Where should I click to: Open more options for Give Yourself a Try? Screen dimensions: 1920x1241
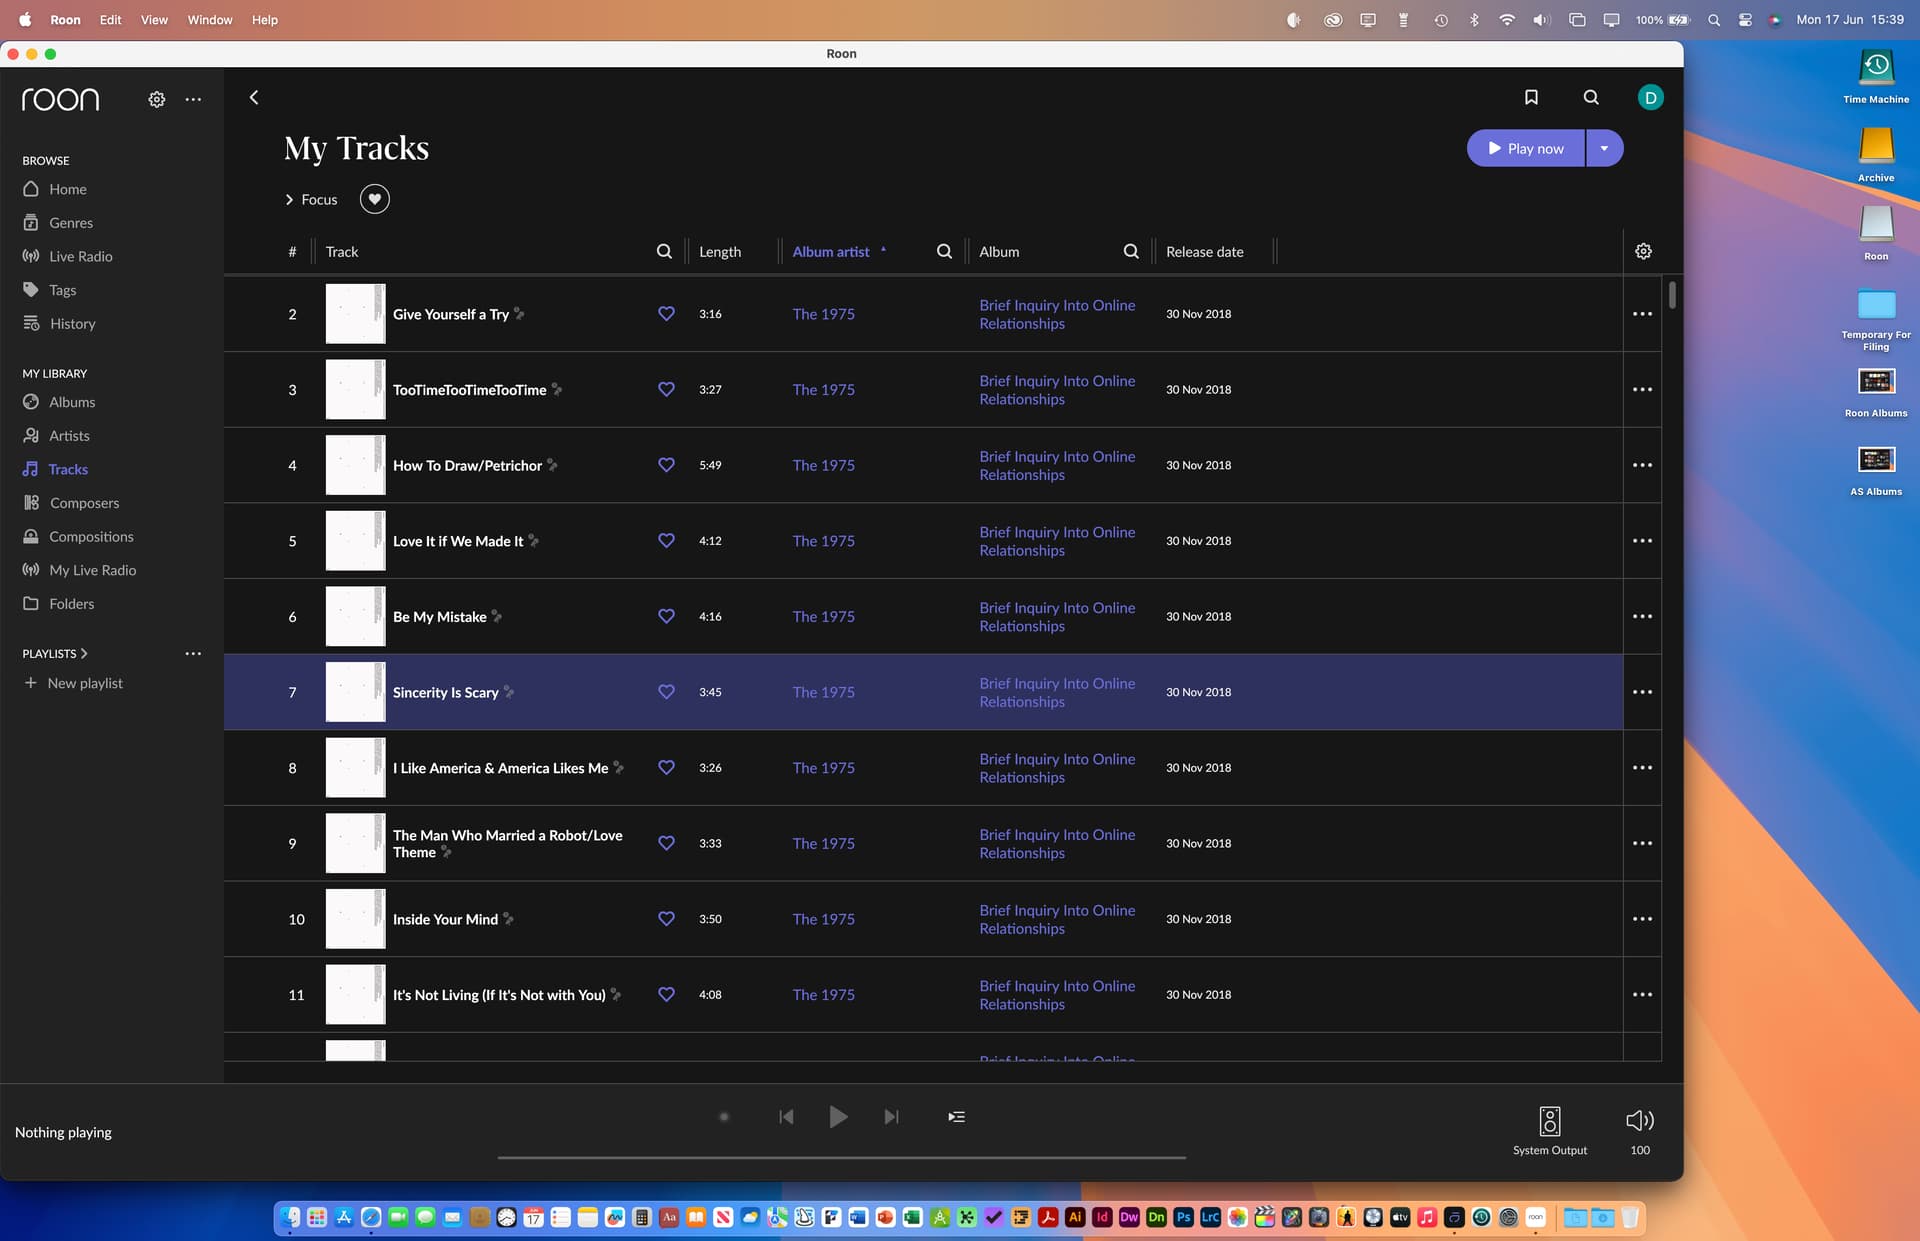click(x=1642, y=314)
